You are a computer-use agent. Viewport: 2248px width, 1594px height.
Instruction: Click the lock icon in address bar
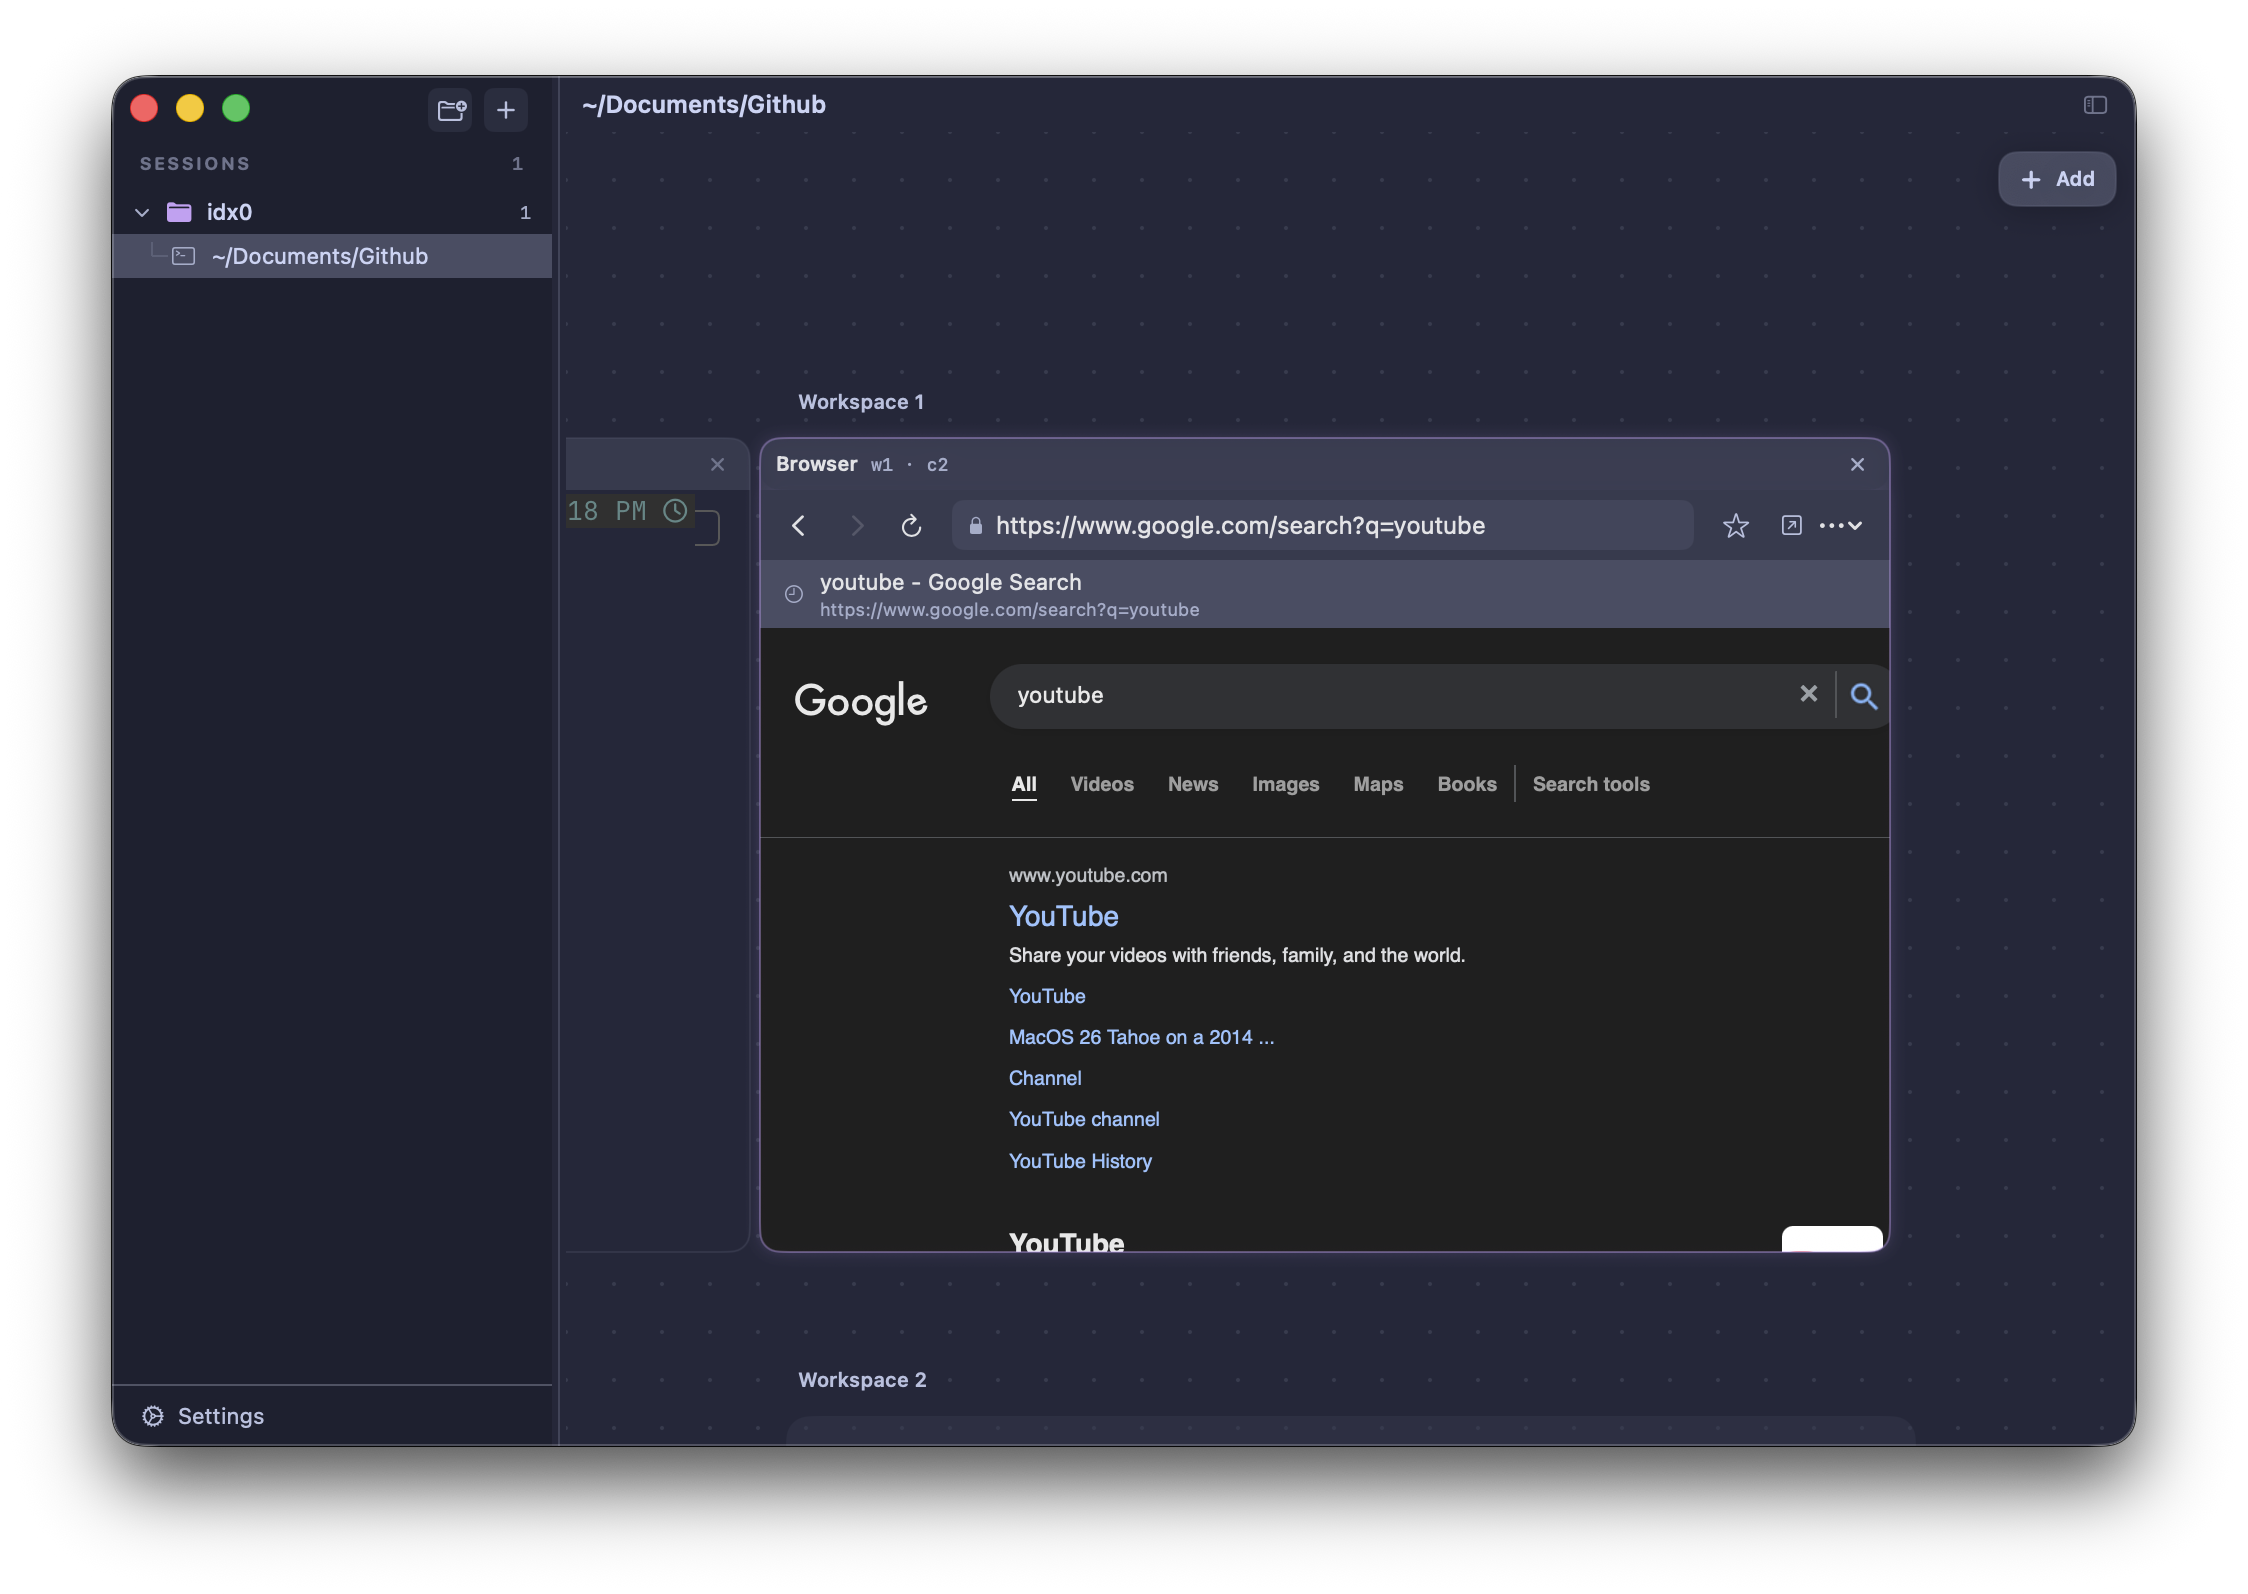tap(975, 526)
